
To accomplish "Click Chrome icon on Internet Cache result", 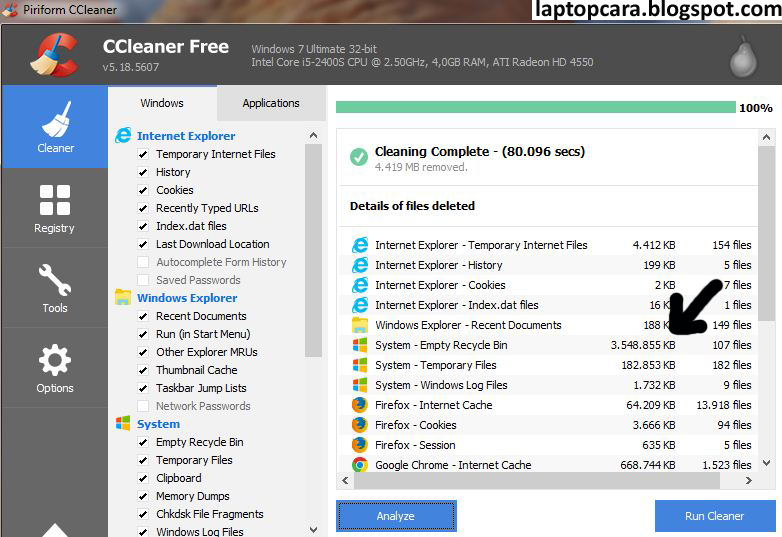I will [360, 465].
